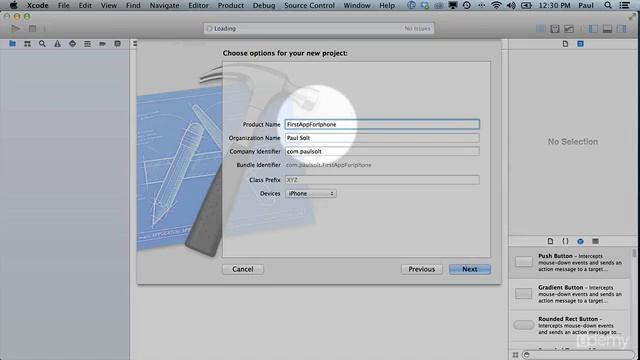Click the 12:30 PM clock

554,5
